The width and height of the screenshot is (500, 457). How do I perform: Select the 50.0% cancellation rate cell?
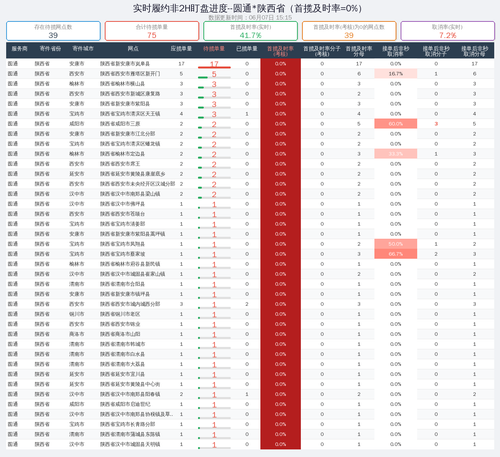(x=396, y=244)
